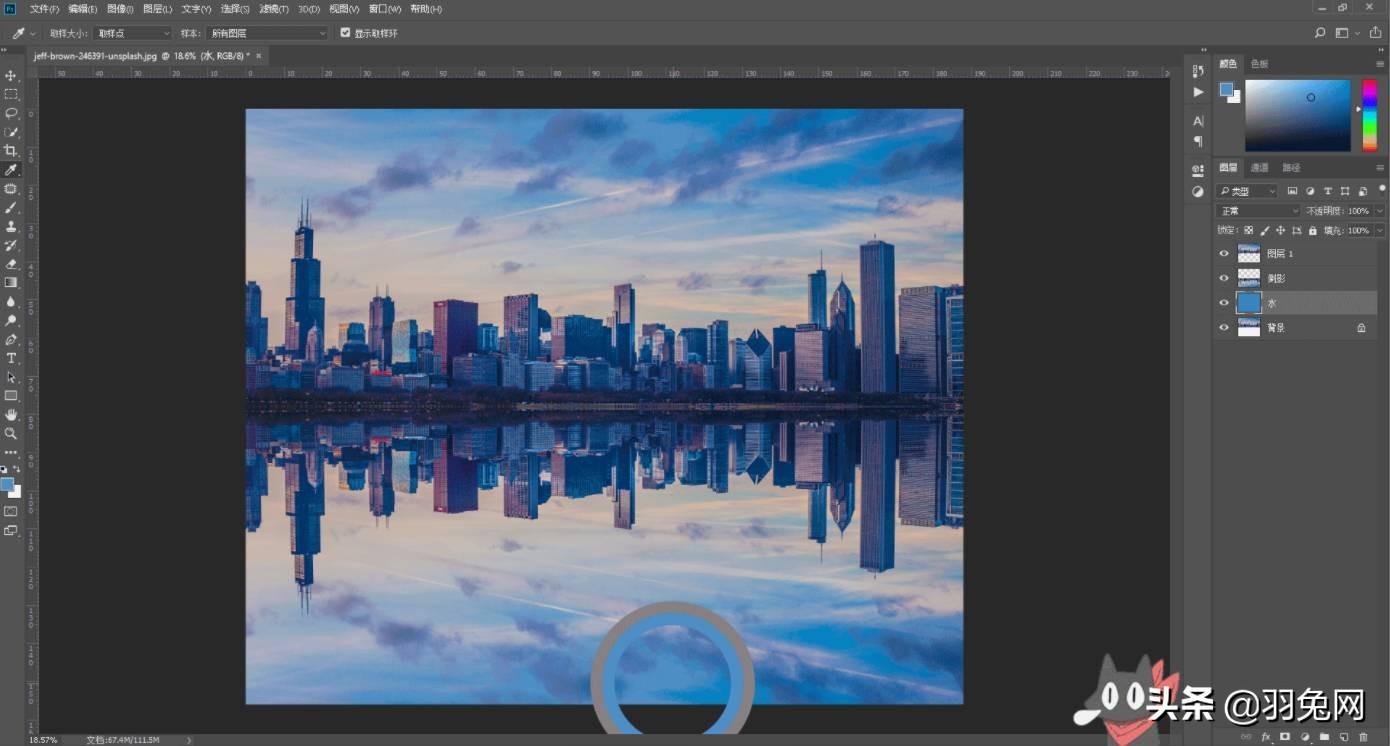The image size is (1390, 746).
Task: Open Layers panel flyout menu
Action: [x=1380, y=167]
